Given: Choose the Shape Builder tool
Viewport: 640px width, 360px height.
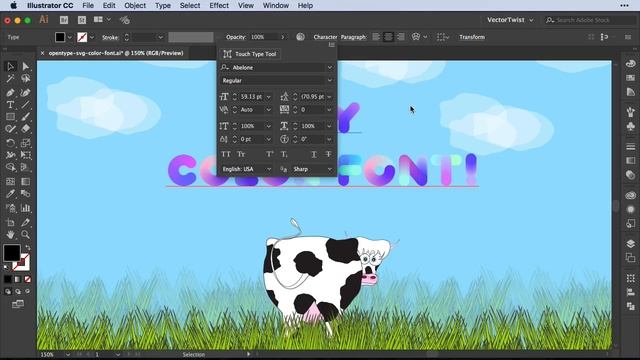Looking at the screenshot, I should pyautogui.click(x=11, y=167).
